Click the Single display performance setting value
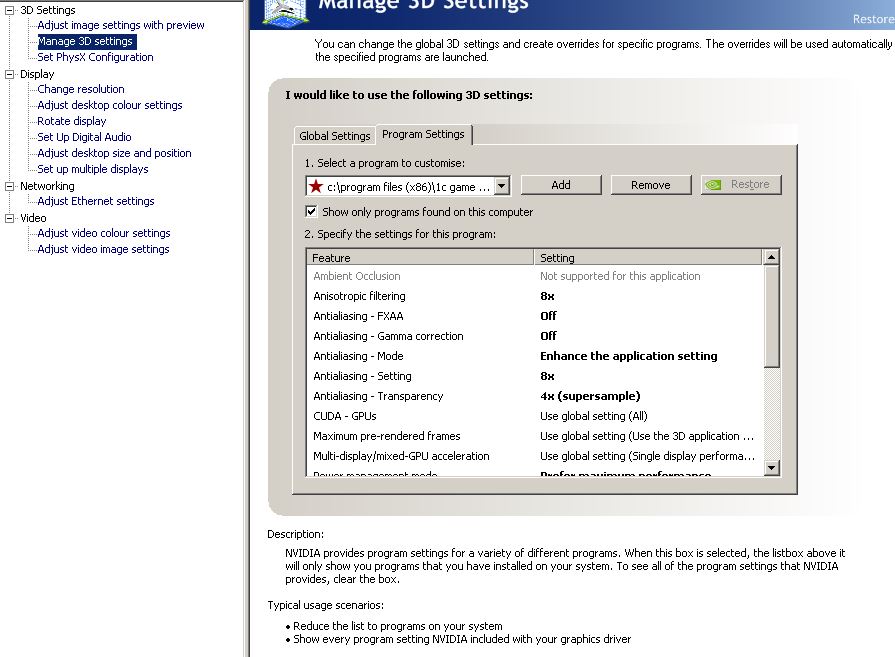 [x=647, y=456]
